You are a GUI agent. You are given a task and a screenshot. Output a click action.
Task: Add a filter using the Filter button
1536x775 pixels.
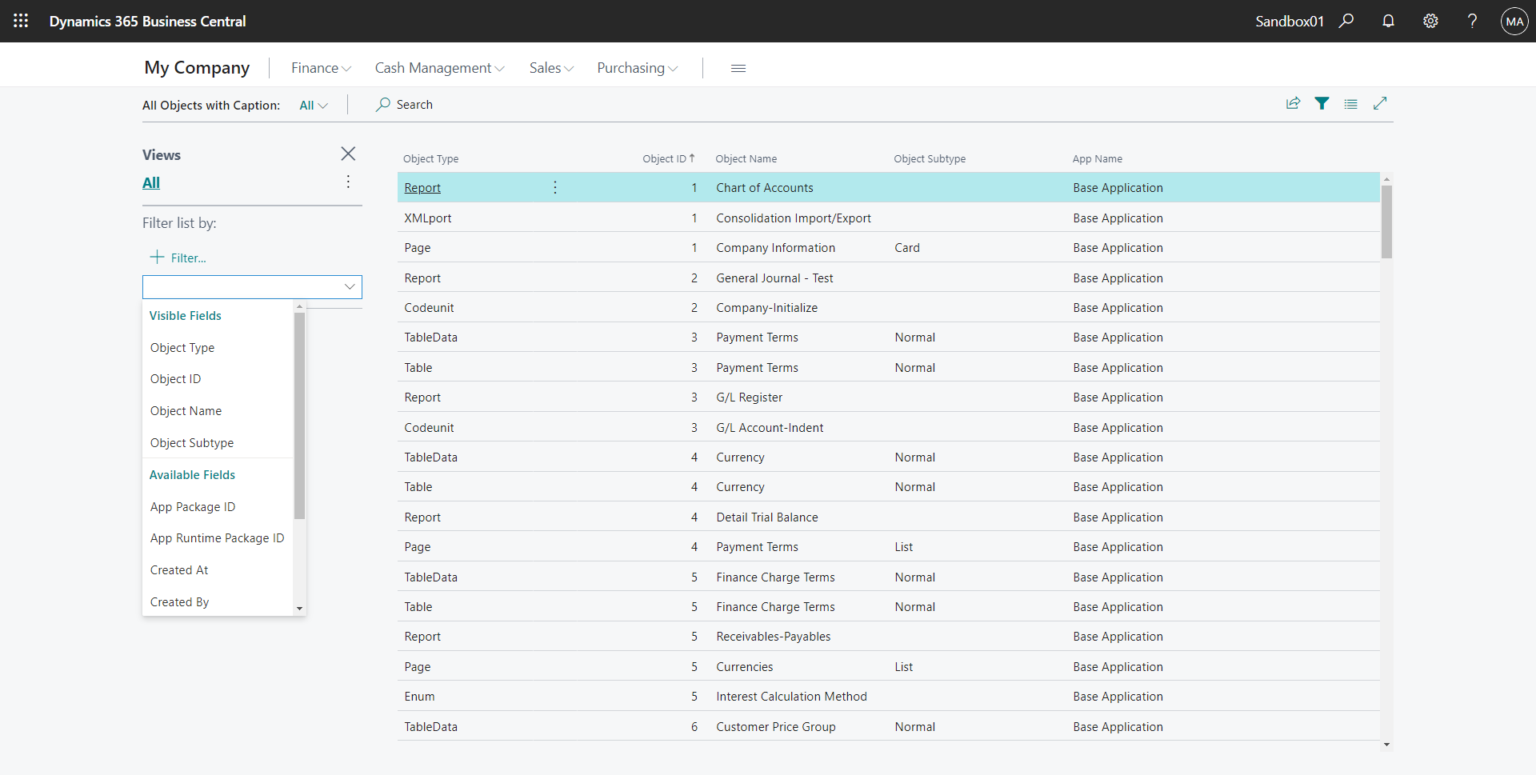coord(178,257)
